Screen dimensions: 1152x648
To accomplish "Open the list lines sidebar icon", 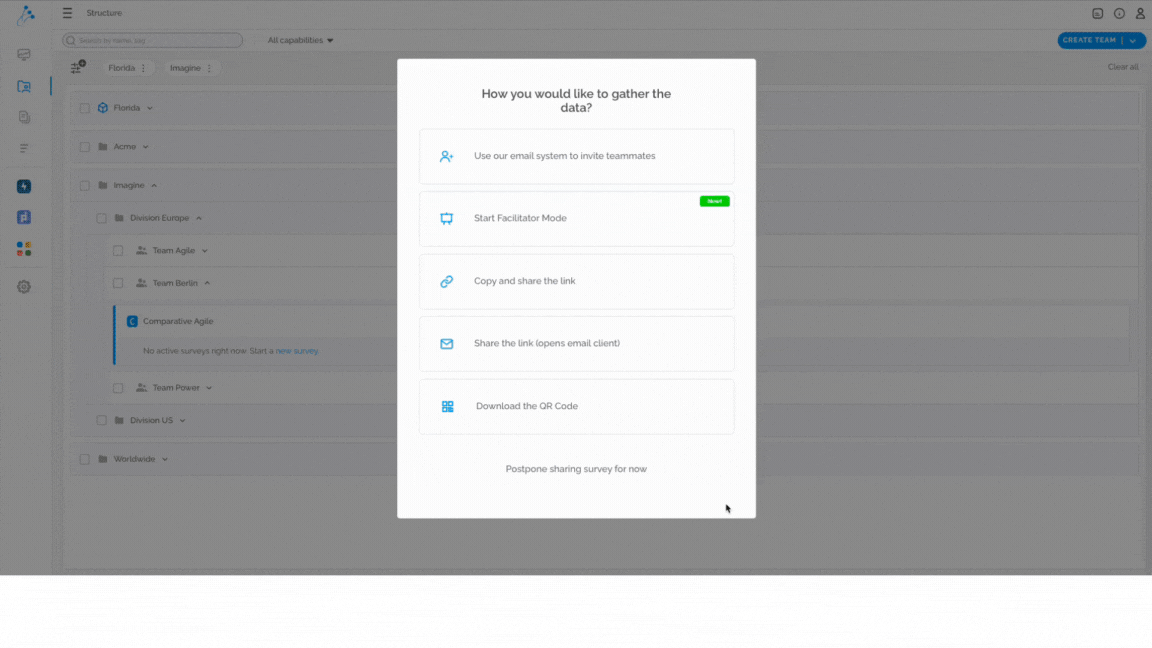I will click(24, 148).
